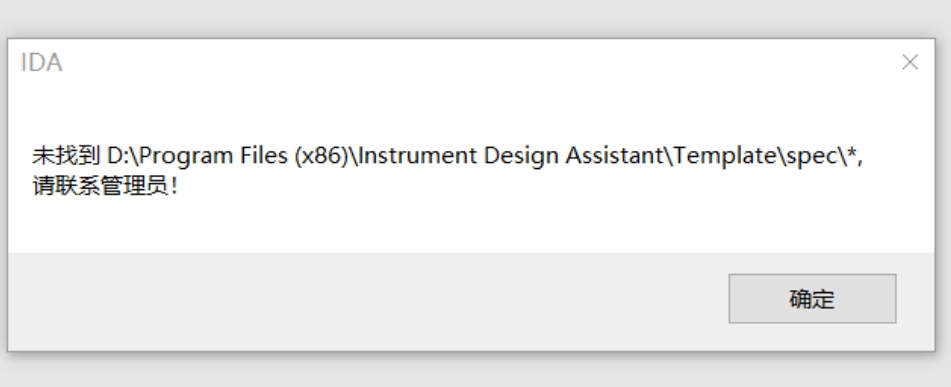Click the word Design in the path
The width and height of the screenshot is (951, 387).
pos(522,156)
